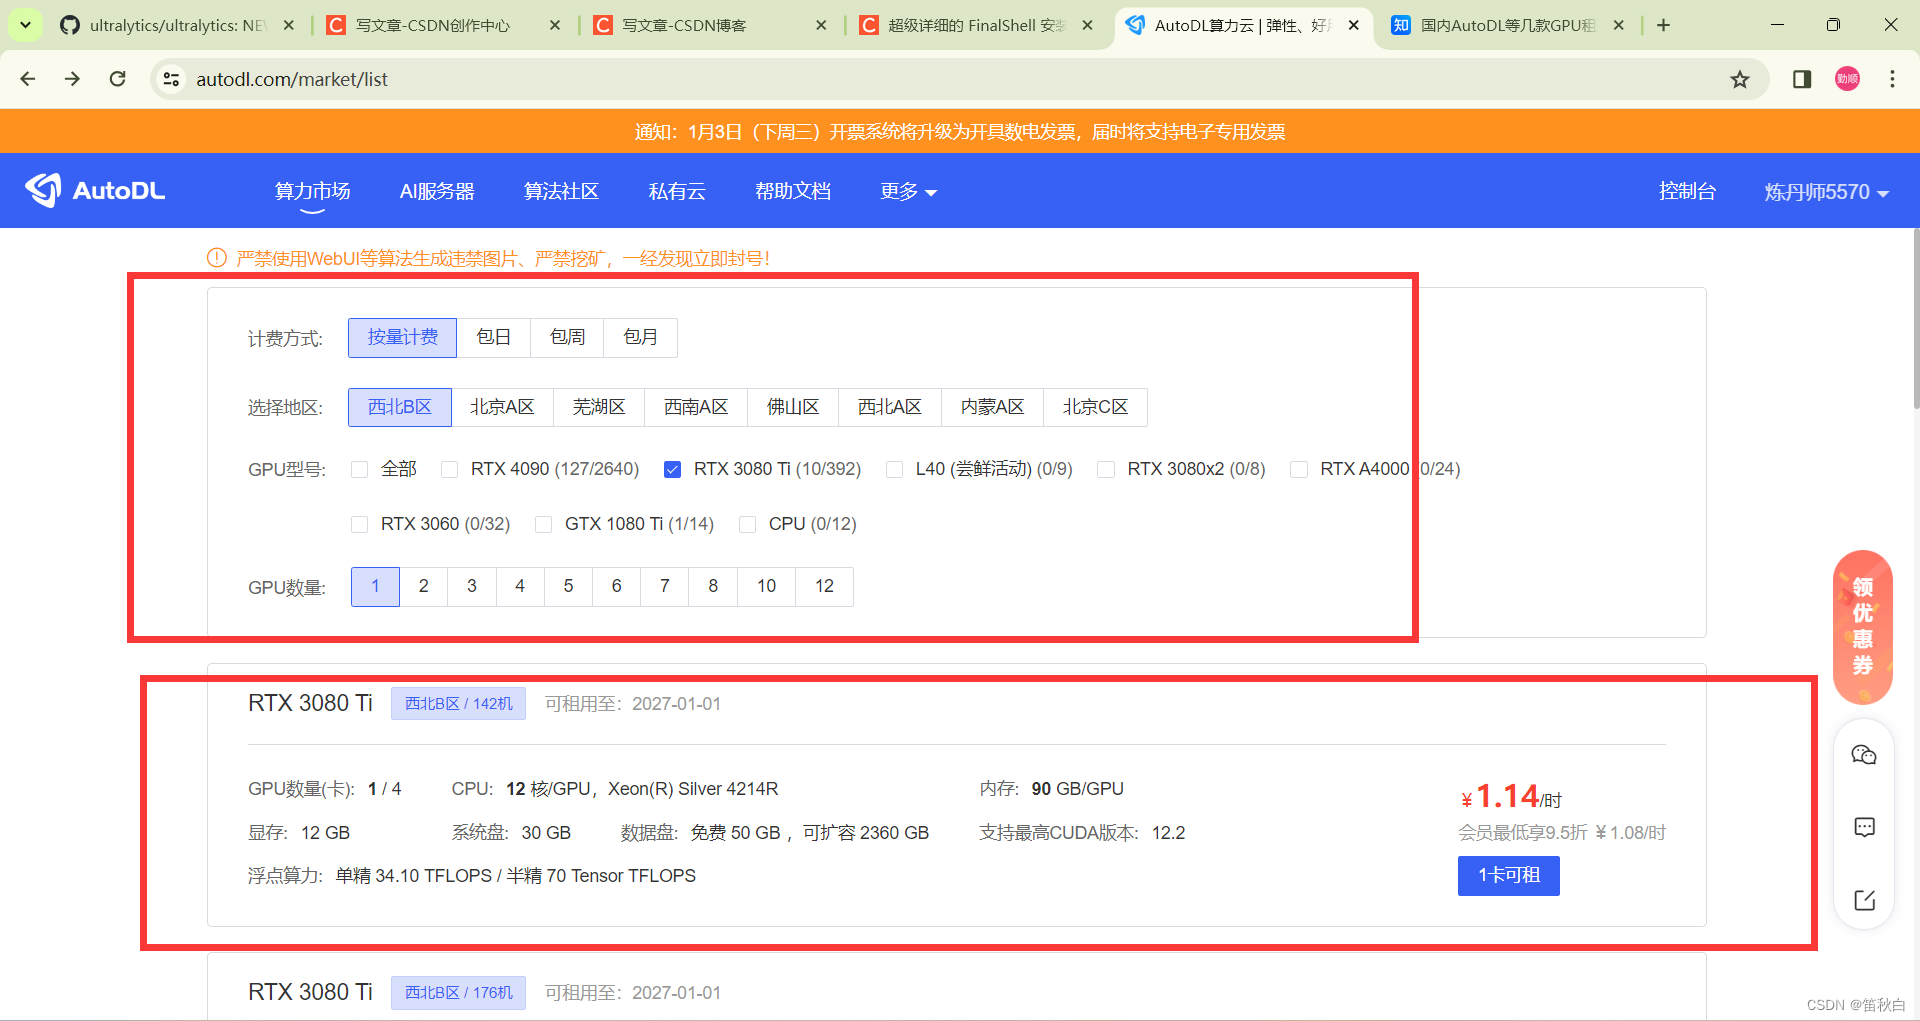The width and height of the screenshot is (1920, 1021).
Task: Uncheck the RTX 3080 Ti checkbox
Action: click(672, 469)
